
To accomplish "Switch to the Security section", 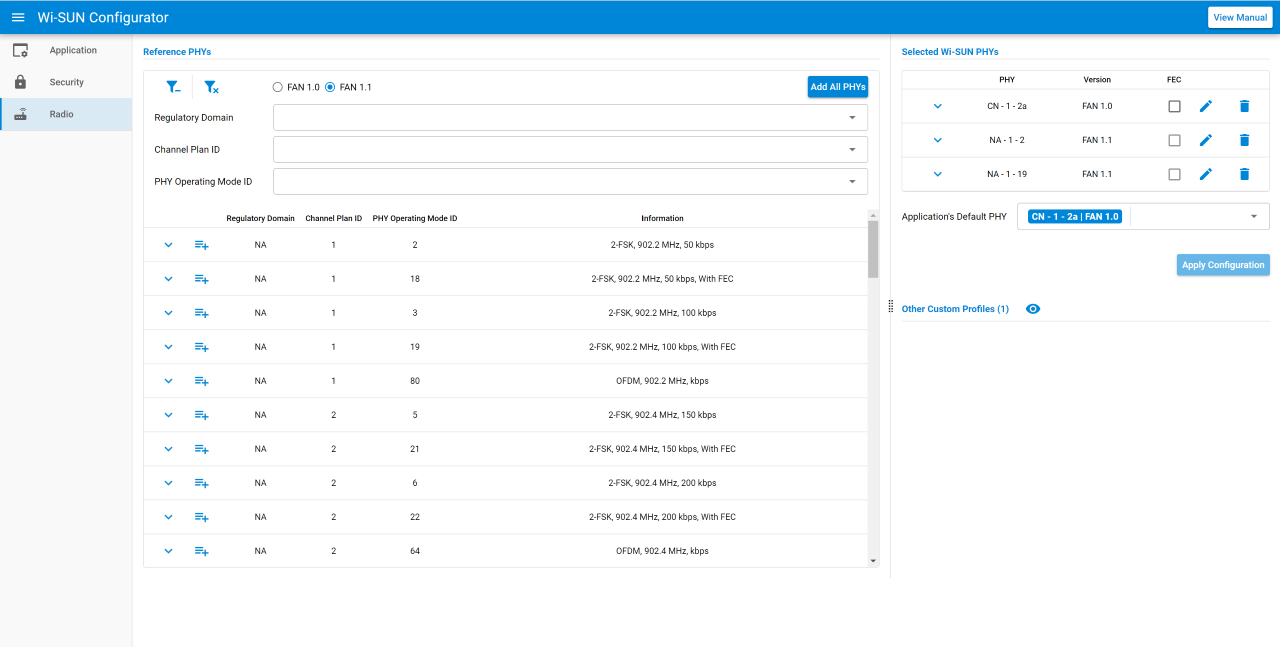I will tap(66, 81).
